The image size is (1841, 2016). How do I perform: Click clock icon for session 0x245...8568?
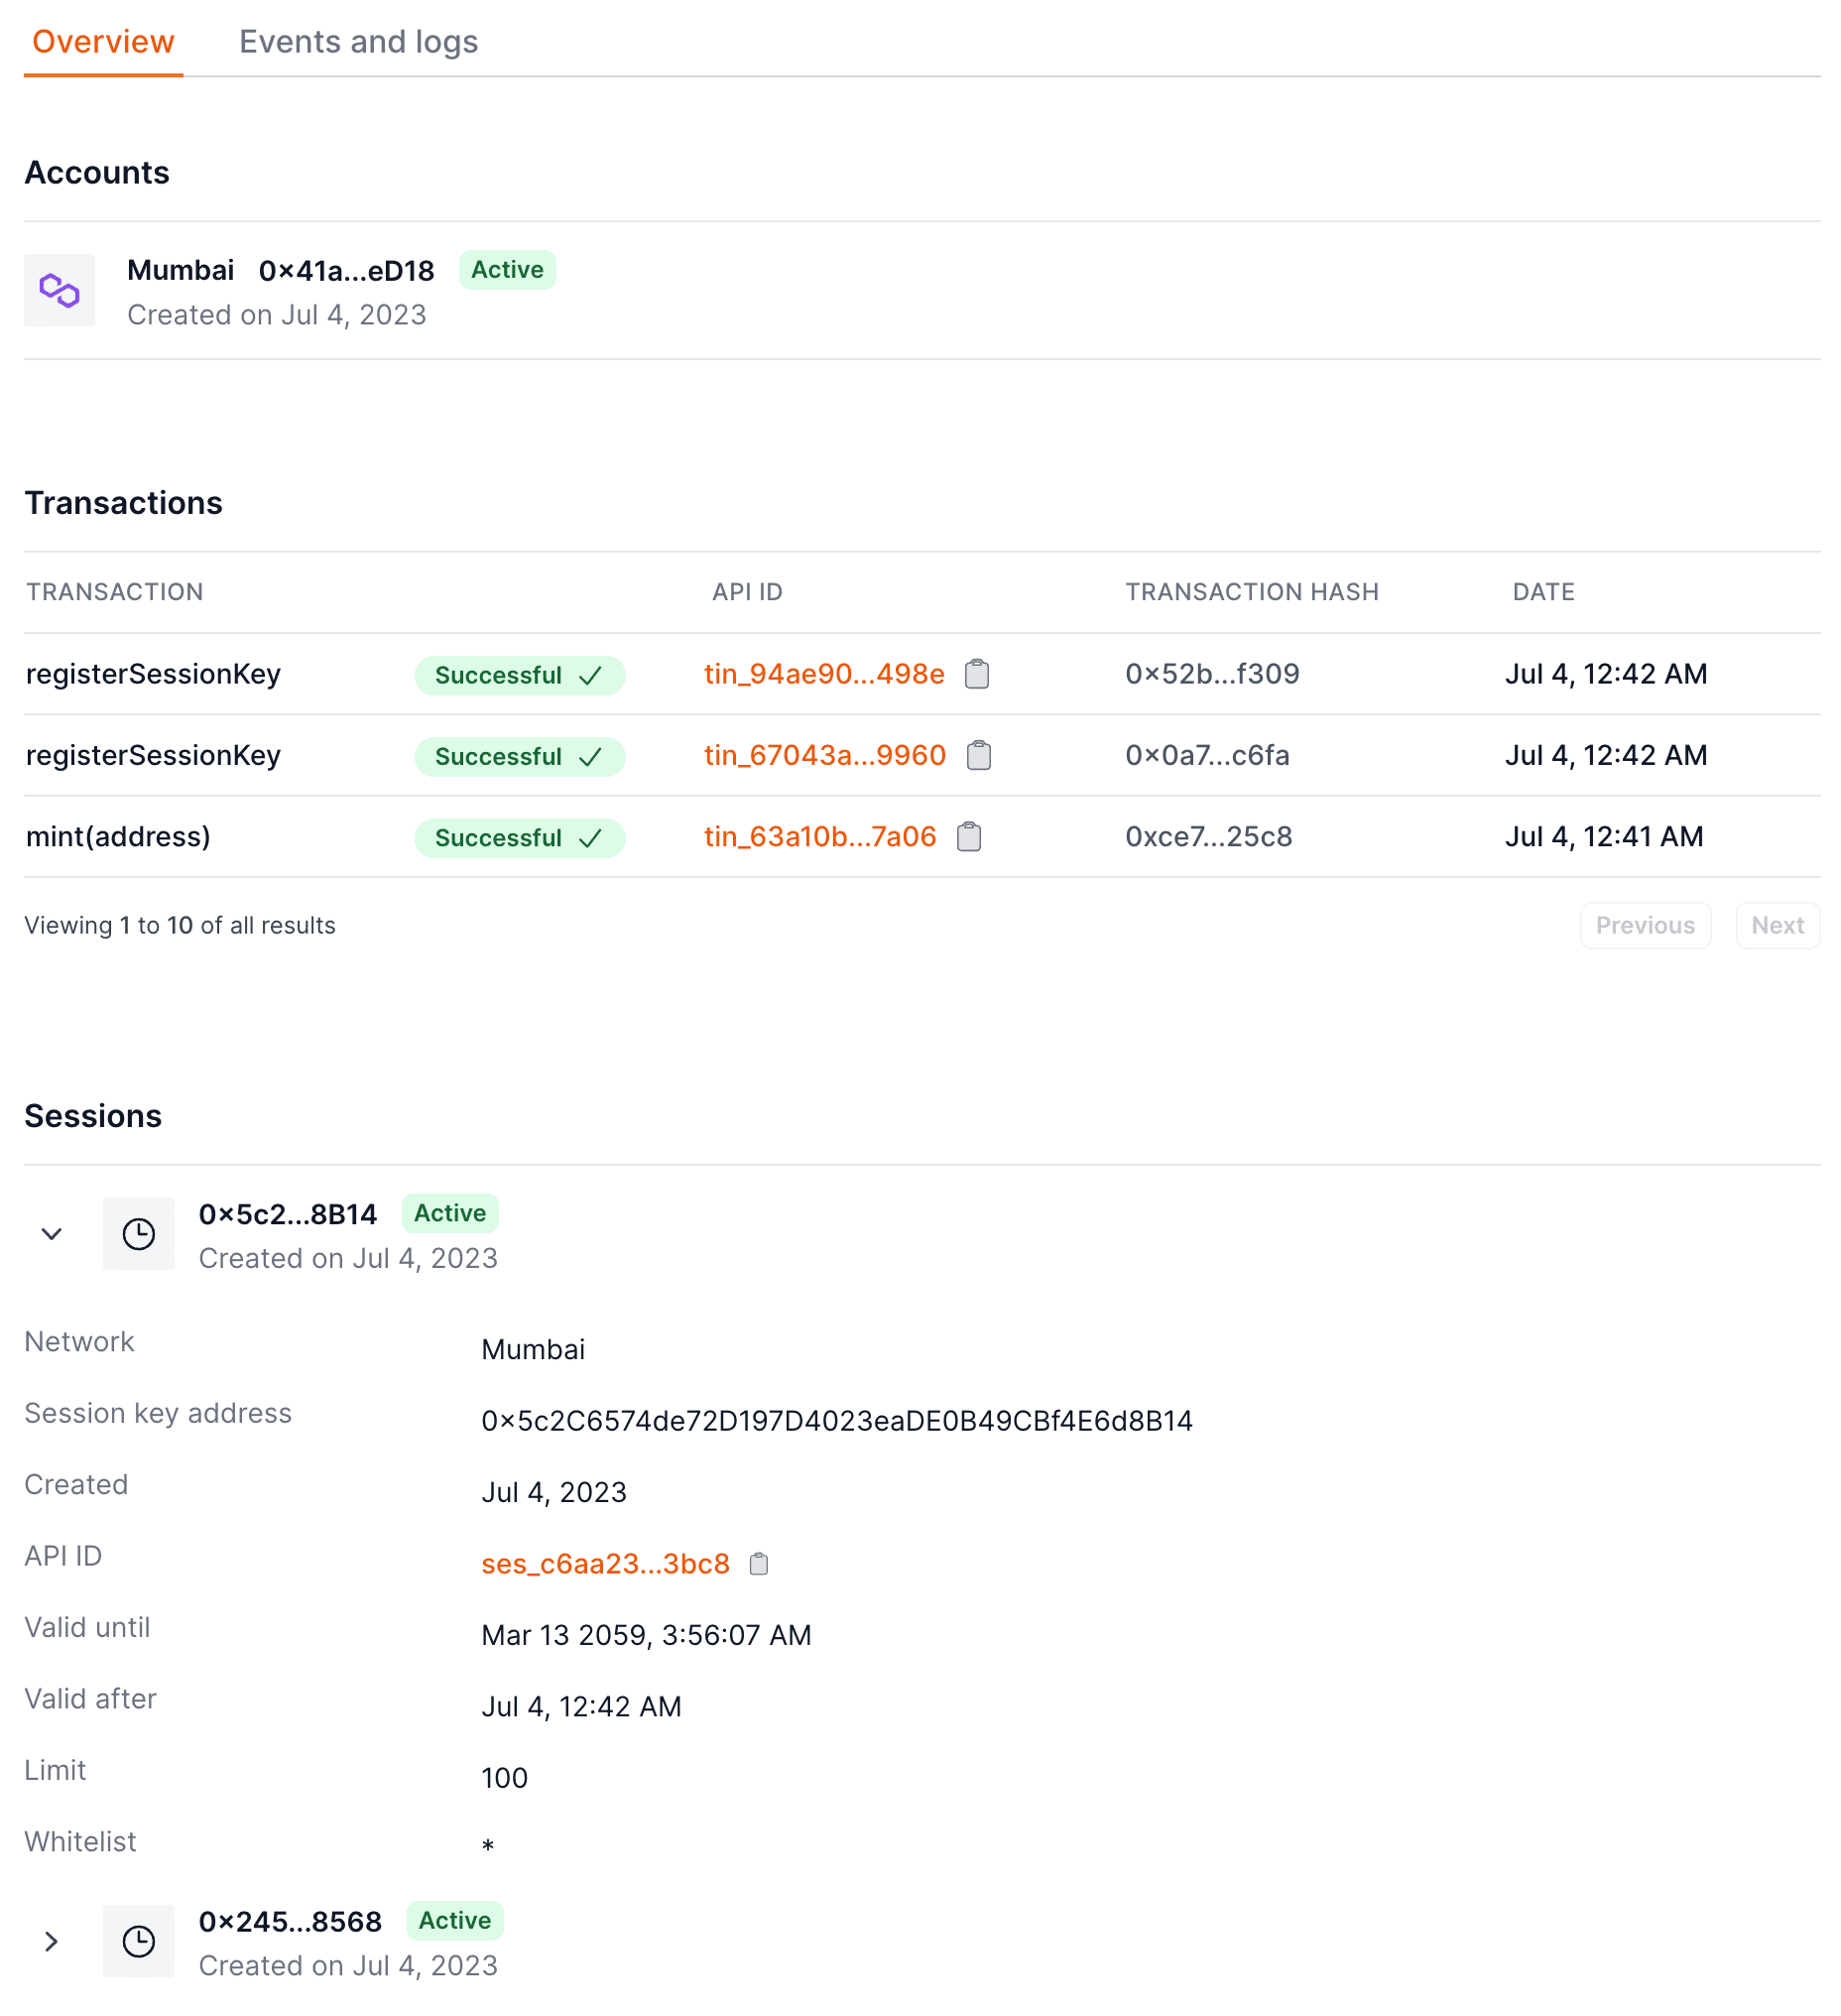(139, 1943)
